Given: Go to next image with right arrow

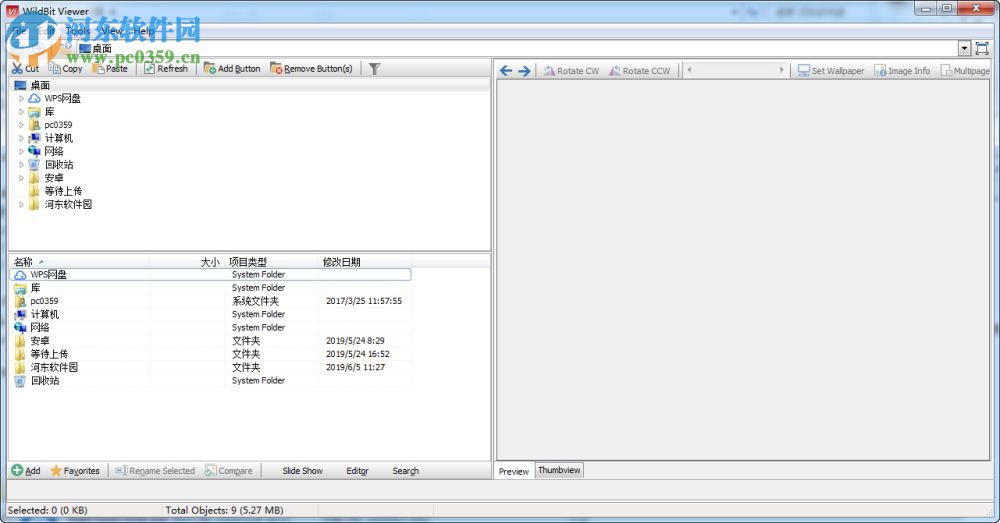Looking at the screenshot, I should [524, 71].
